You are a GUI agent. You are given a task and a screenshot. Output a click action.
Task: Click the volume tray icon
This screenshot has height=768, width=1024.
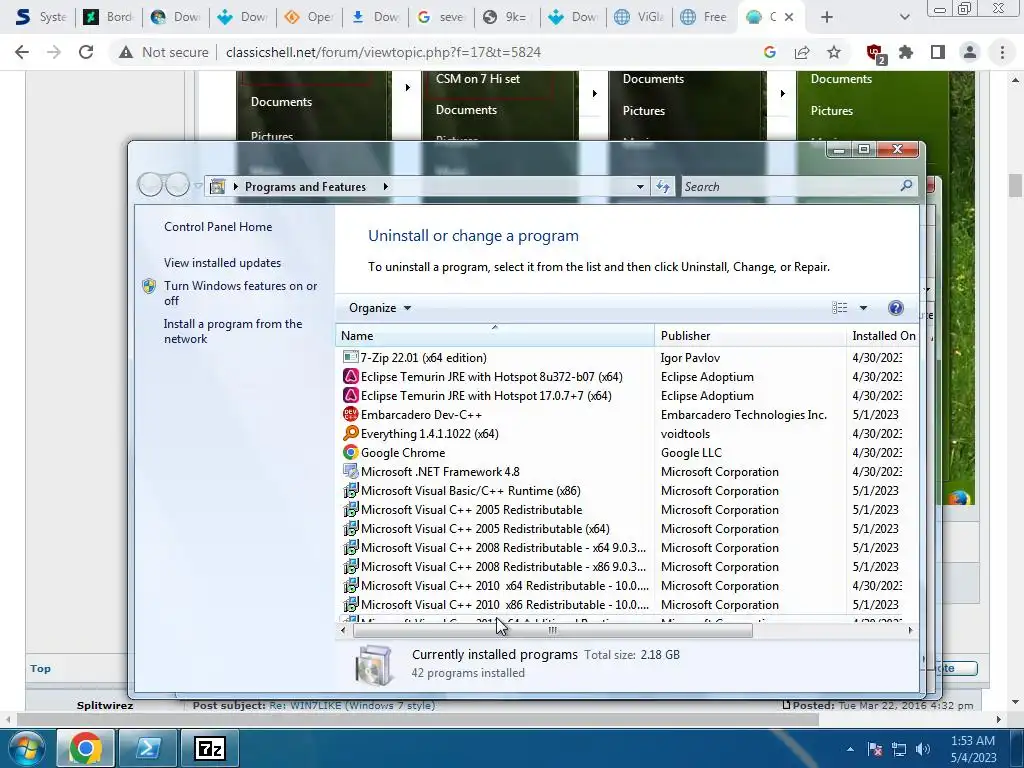[923, 749]
